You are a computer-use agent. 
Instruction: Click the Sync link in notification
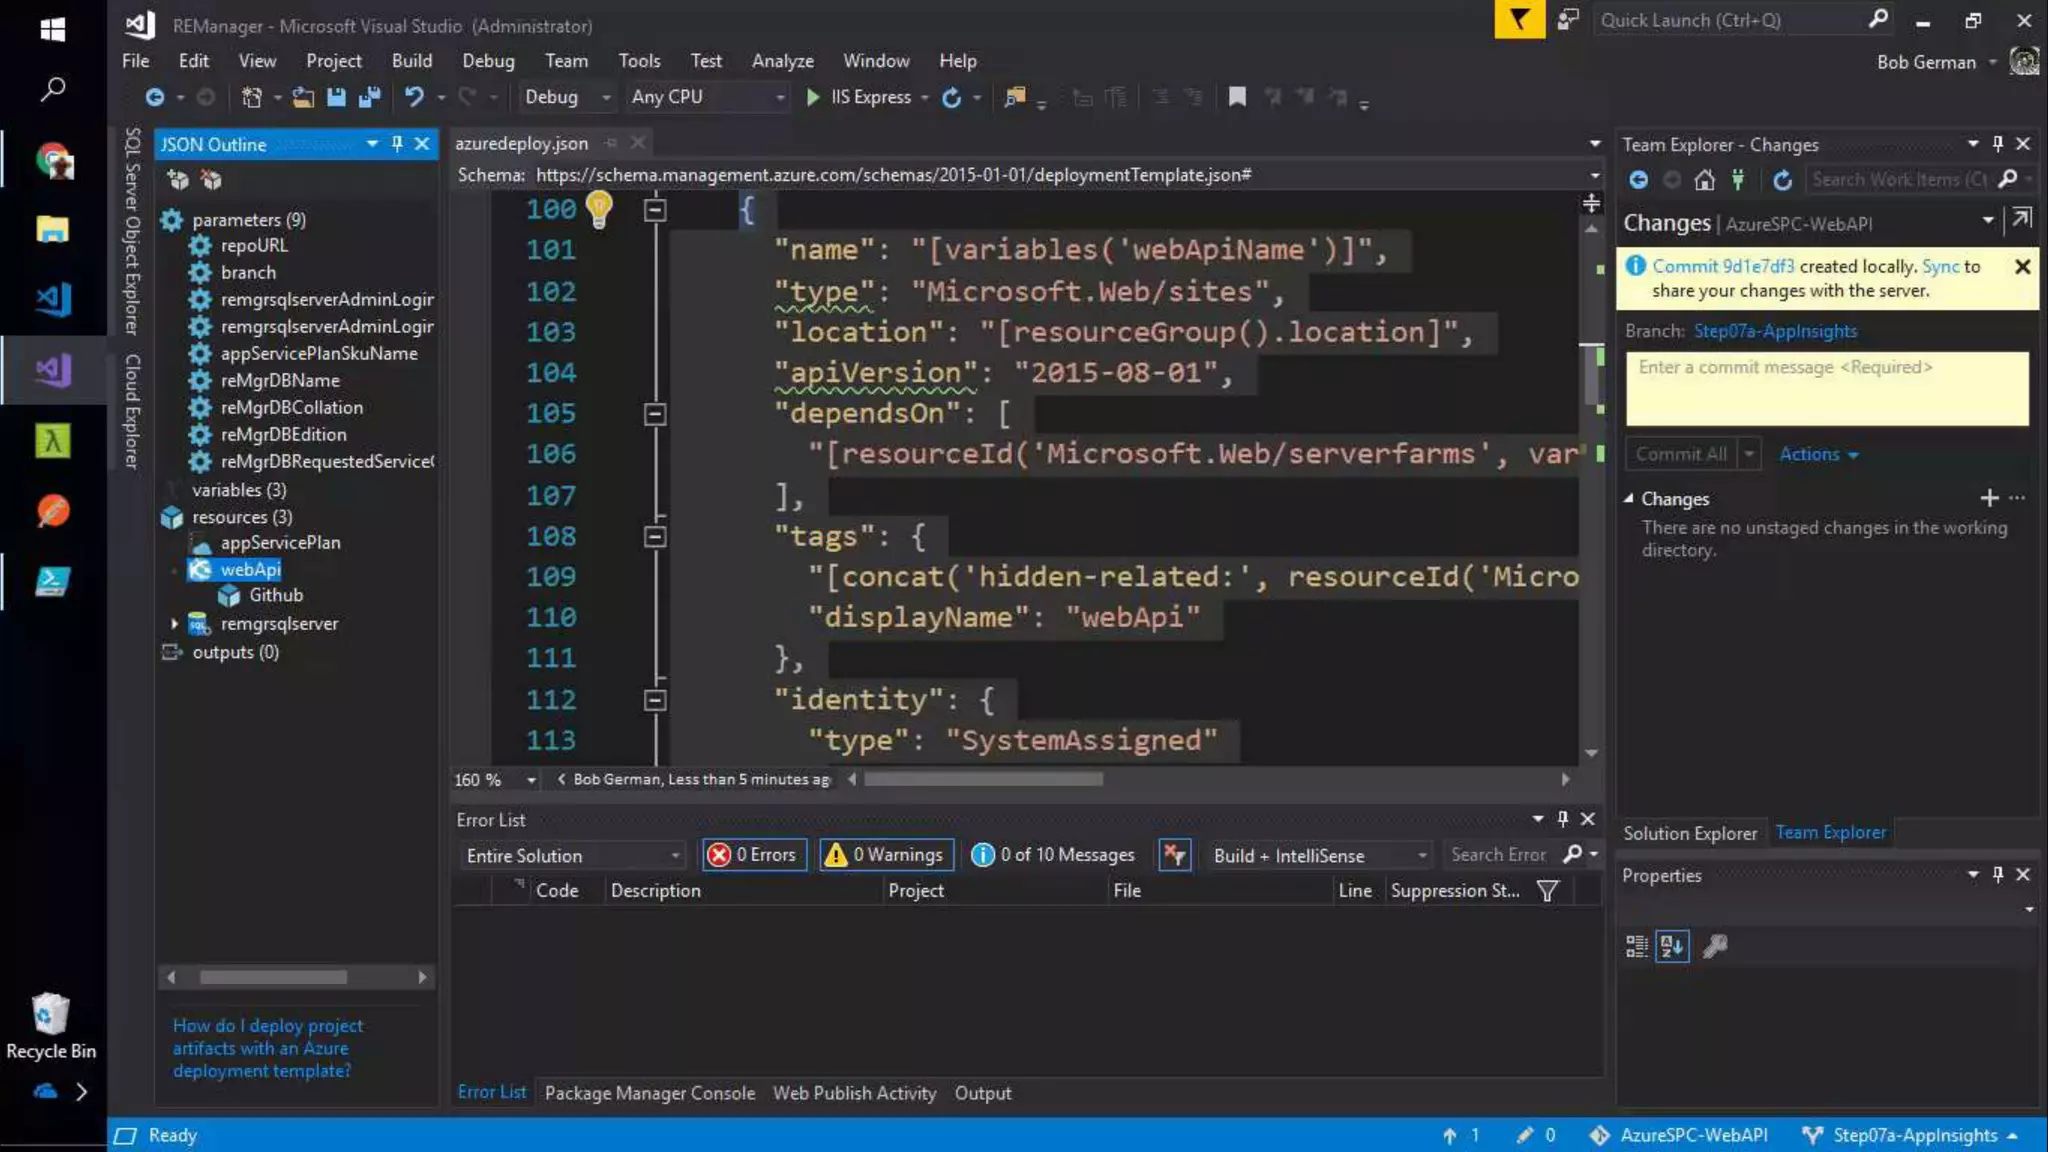(x=1939, y=266)
